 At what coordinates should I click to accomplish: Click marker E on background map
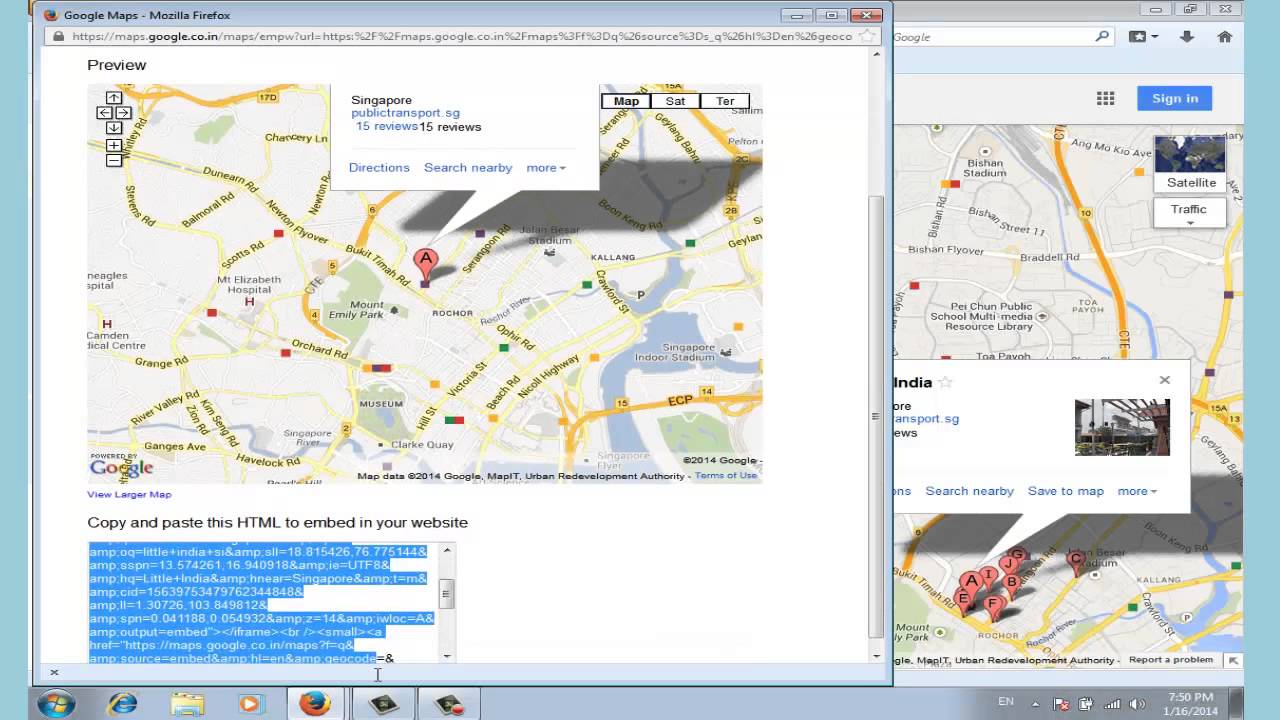pyautogui.click(x=963, y=600)
